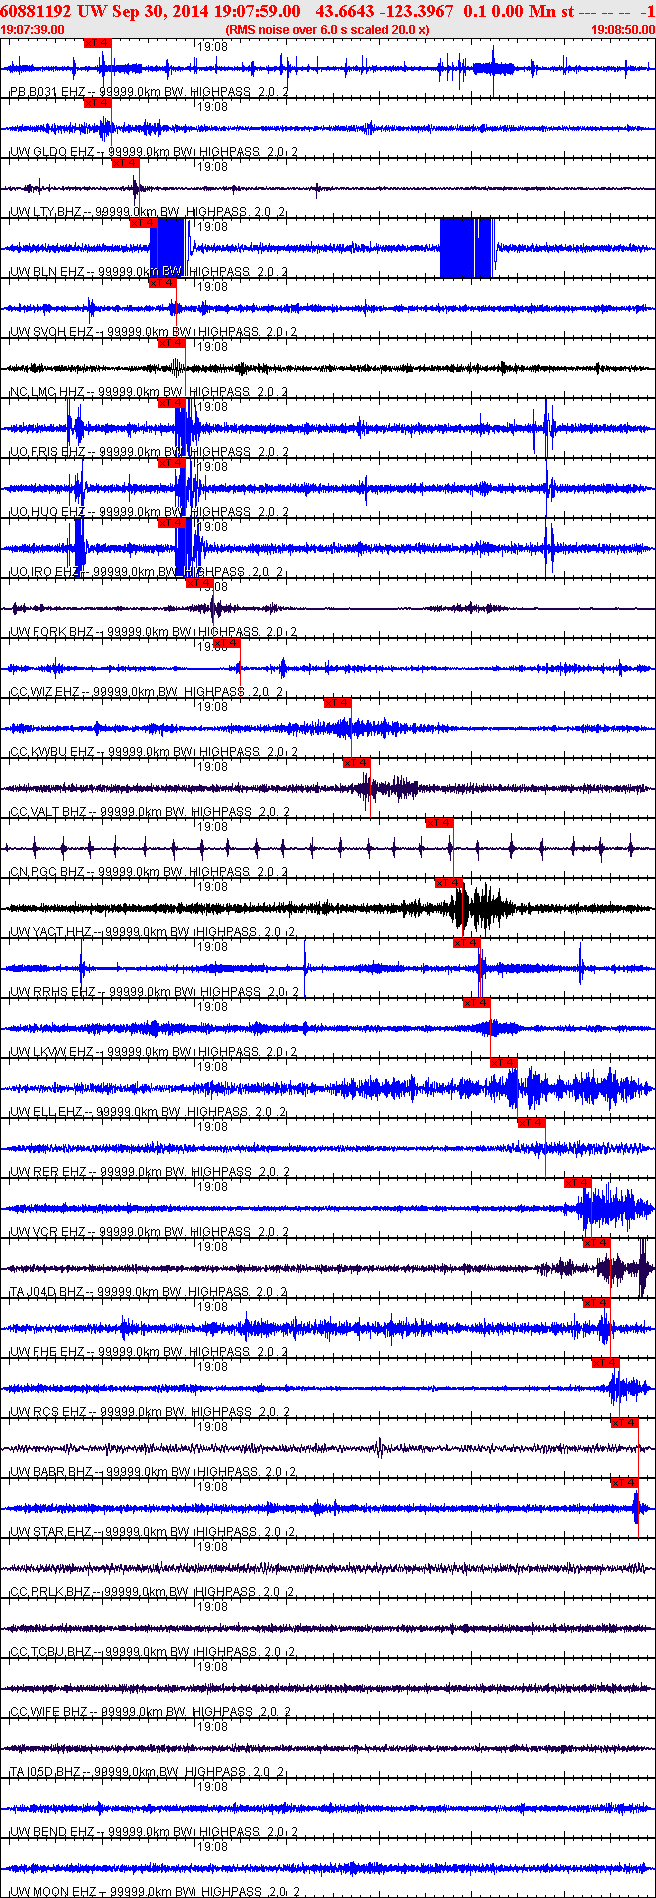Select the red pick flag on CC.KWBU trace
This screenshot has height=1898, width=656.
[337, 703]
